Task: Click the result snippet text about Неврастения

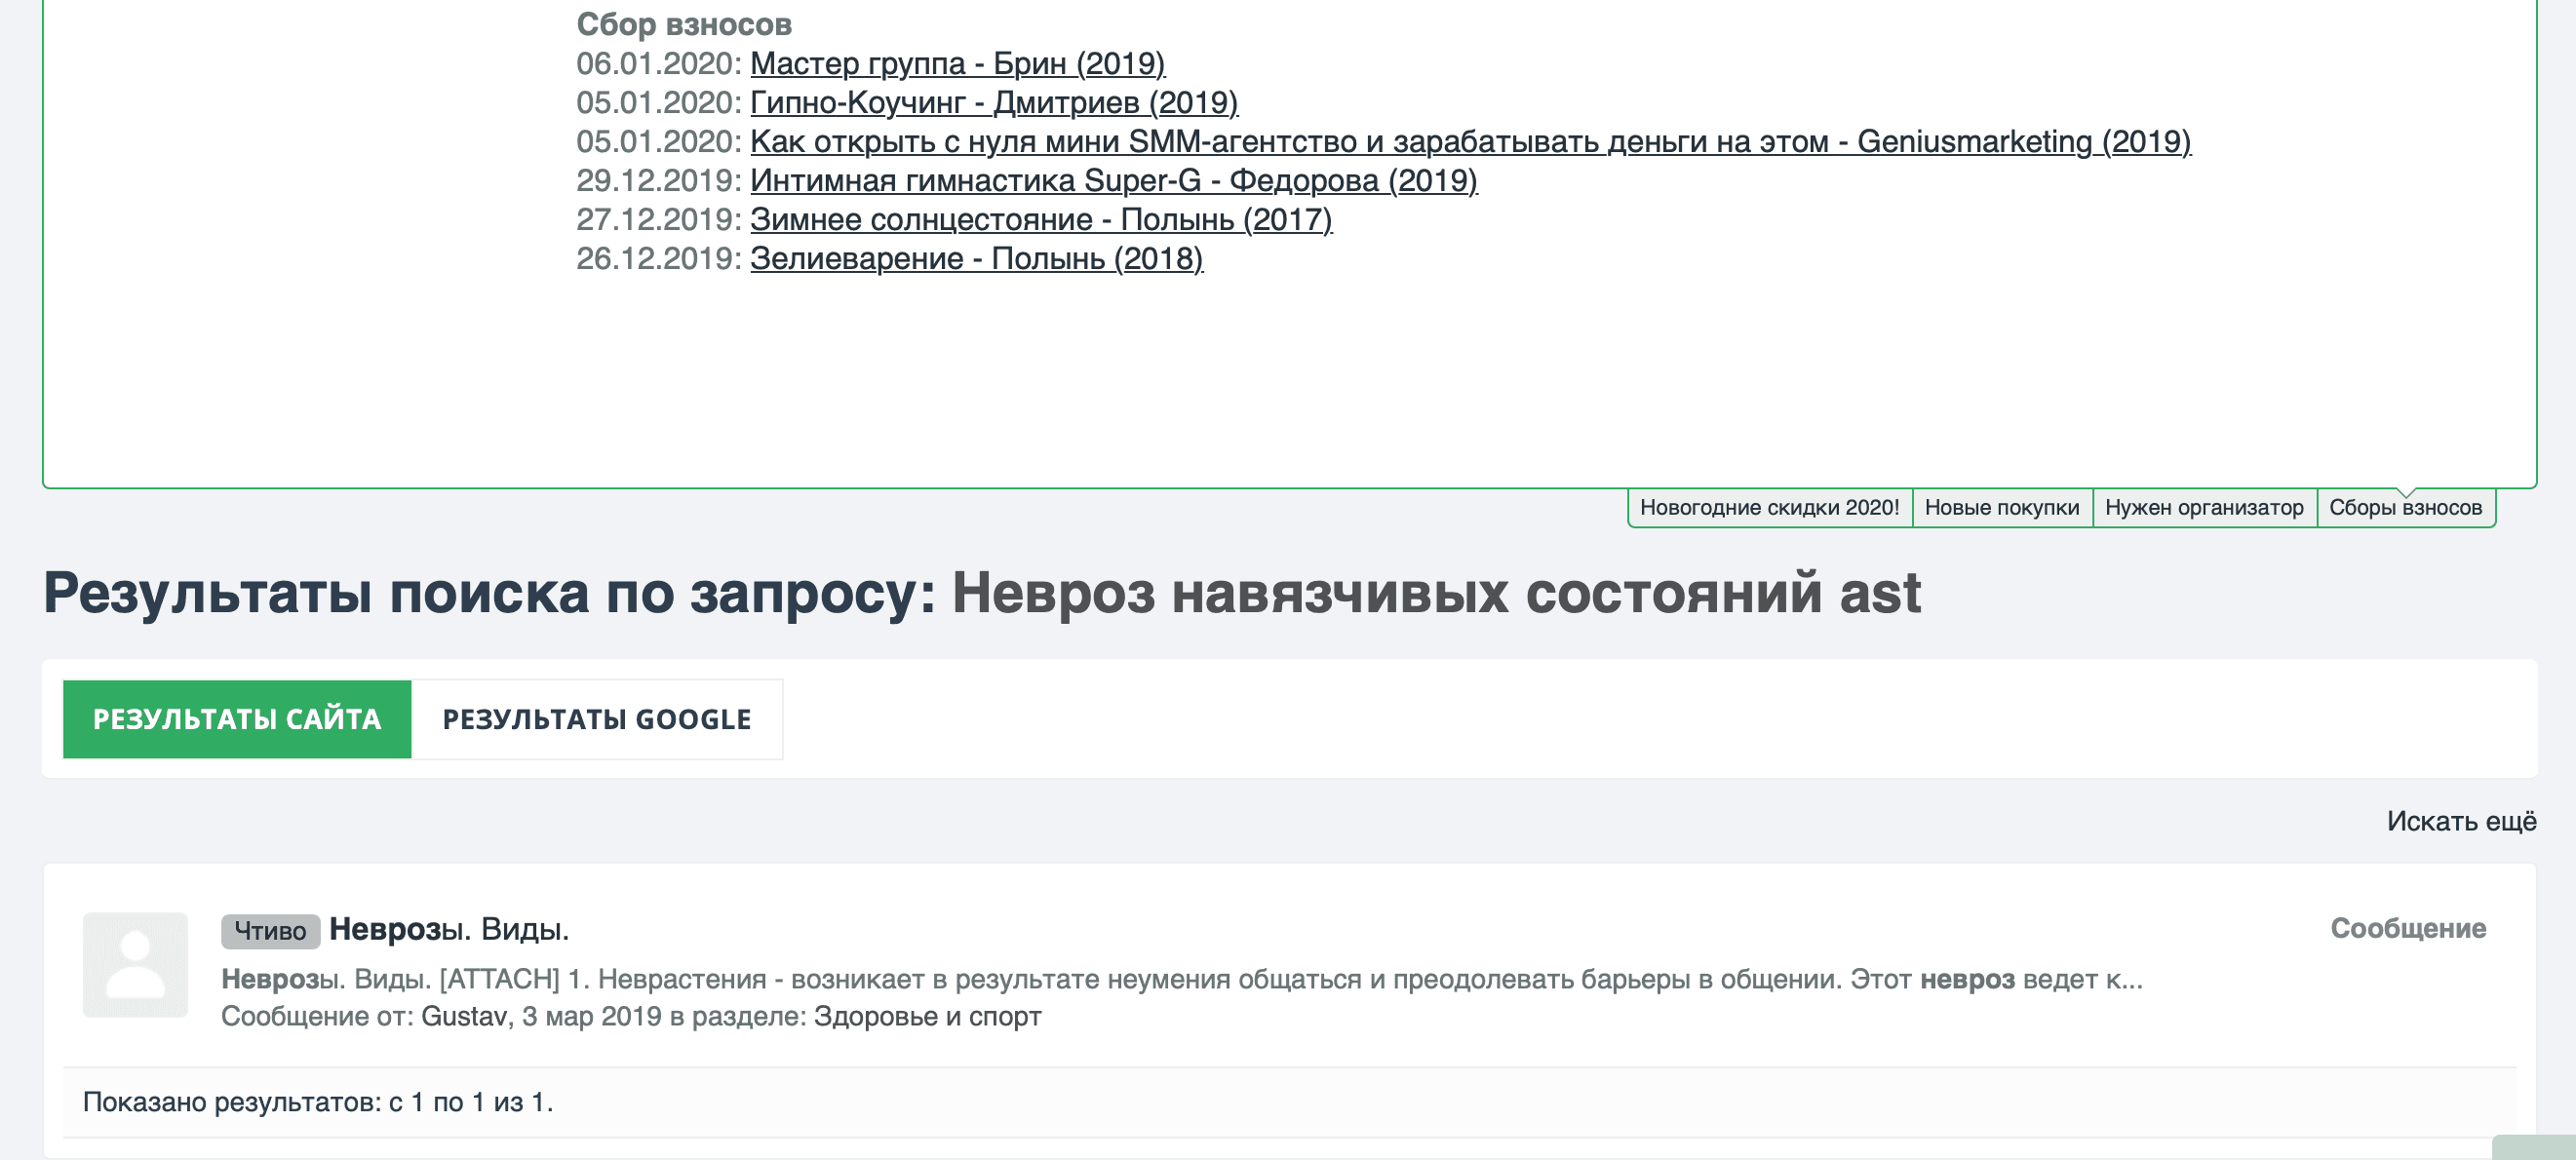Action: (1181, 978)
